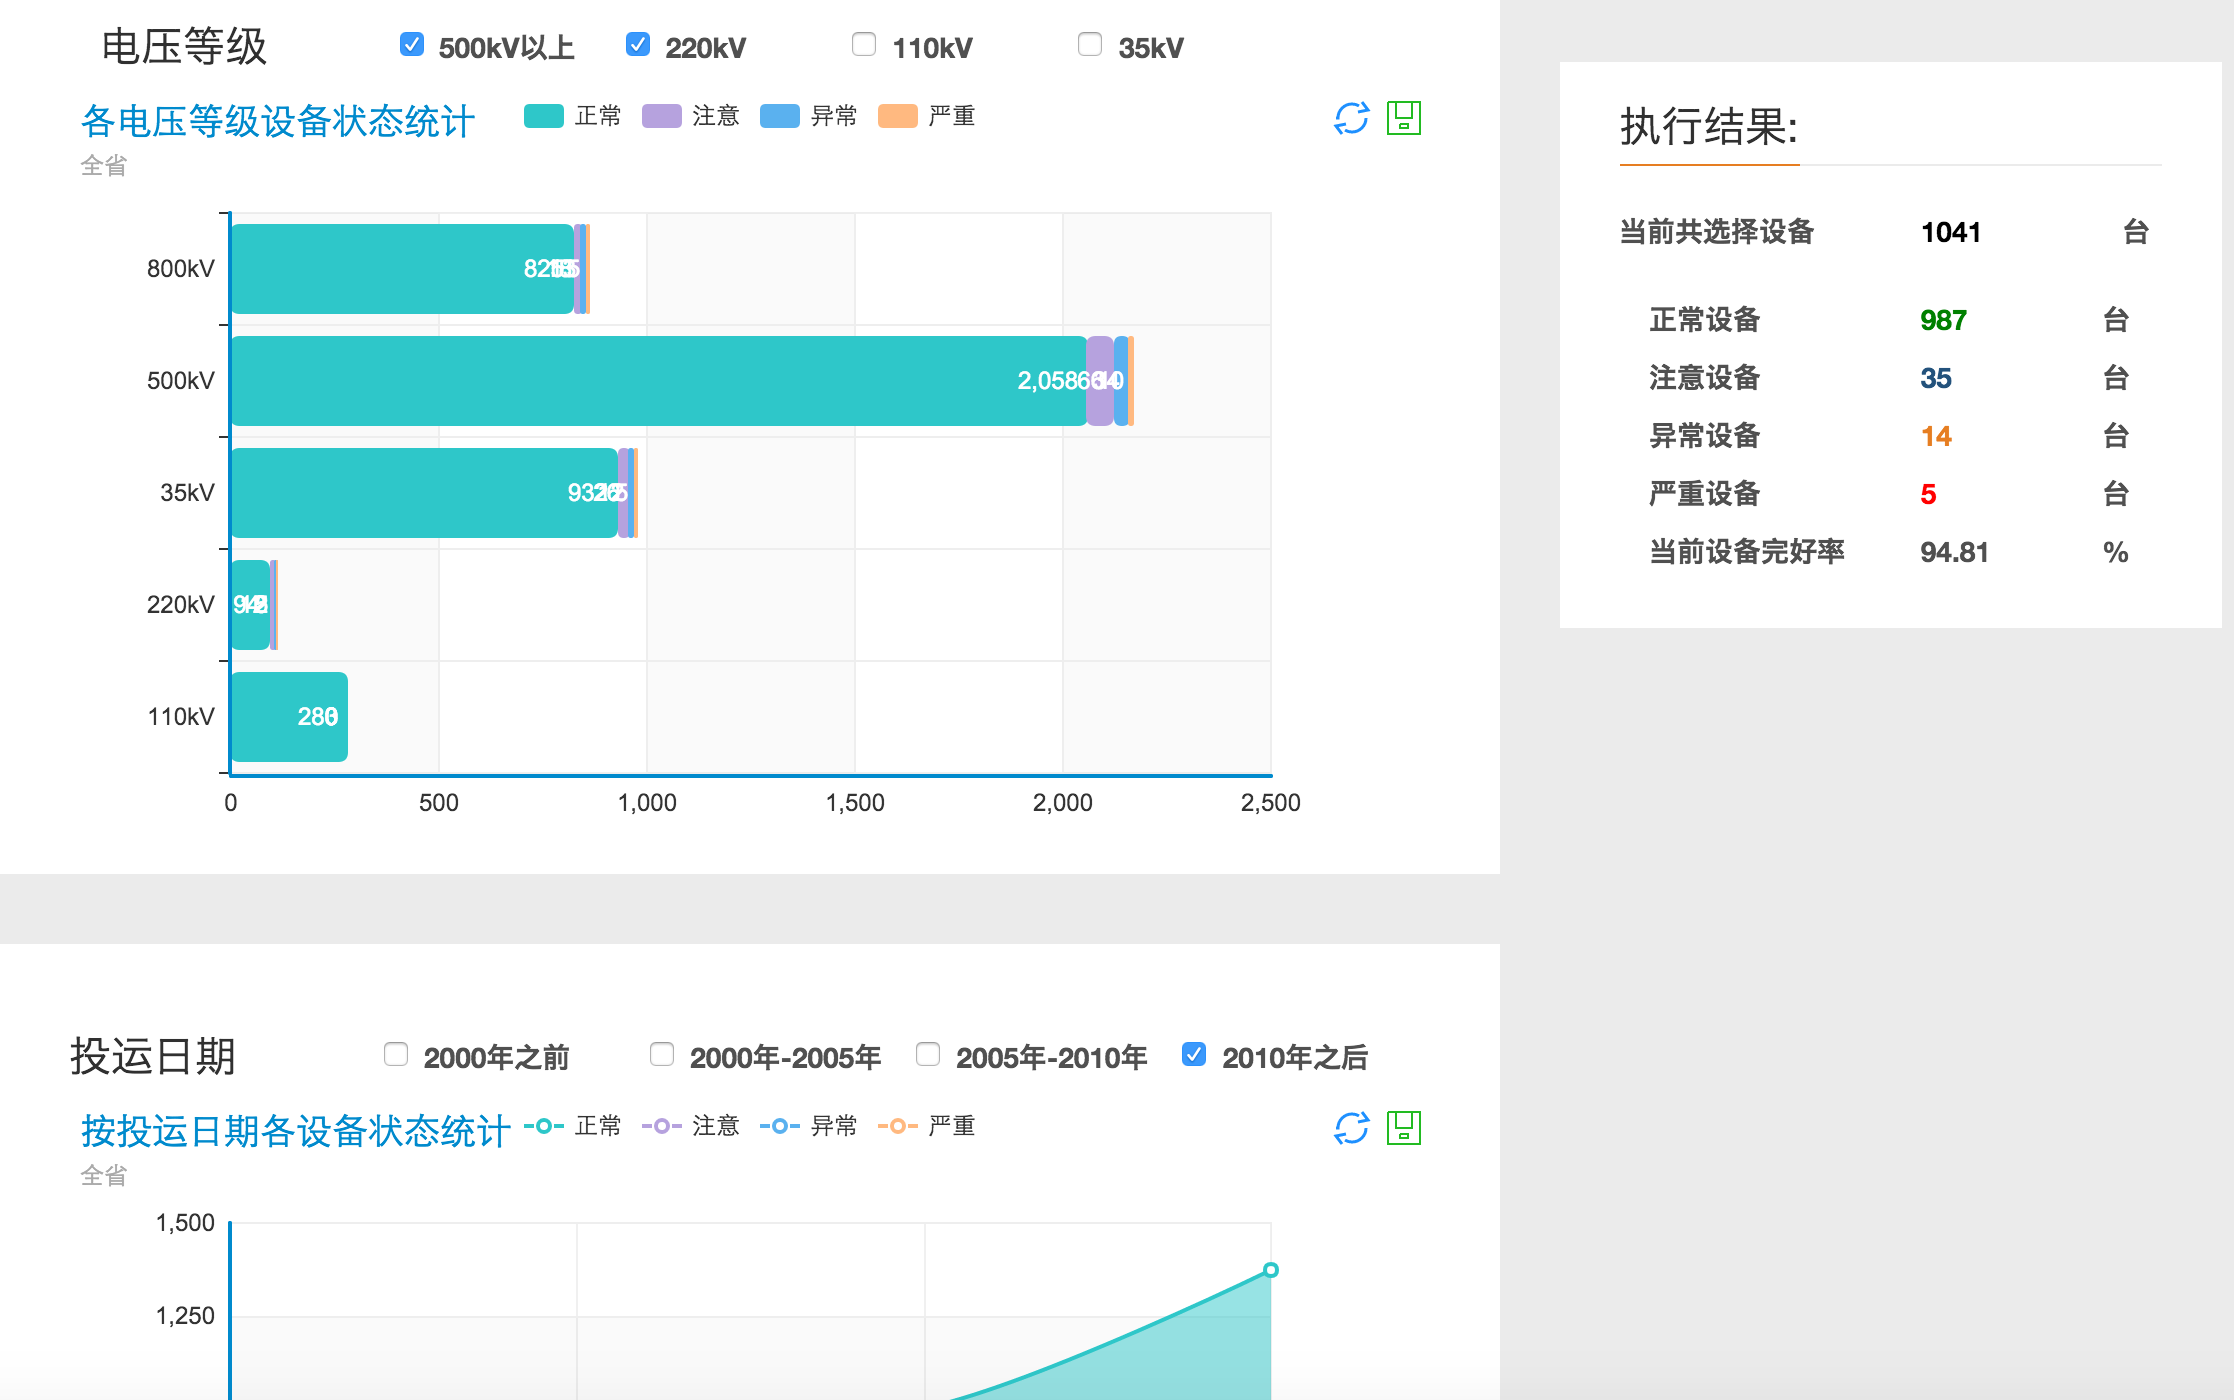Viewport: 2234px width, 1400px height.
Task: Toggle 异常 legend swatch in bar chart
Action: pyautogui.click(x=780, y=116)
